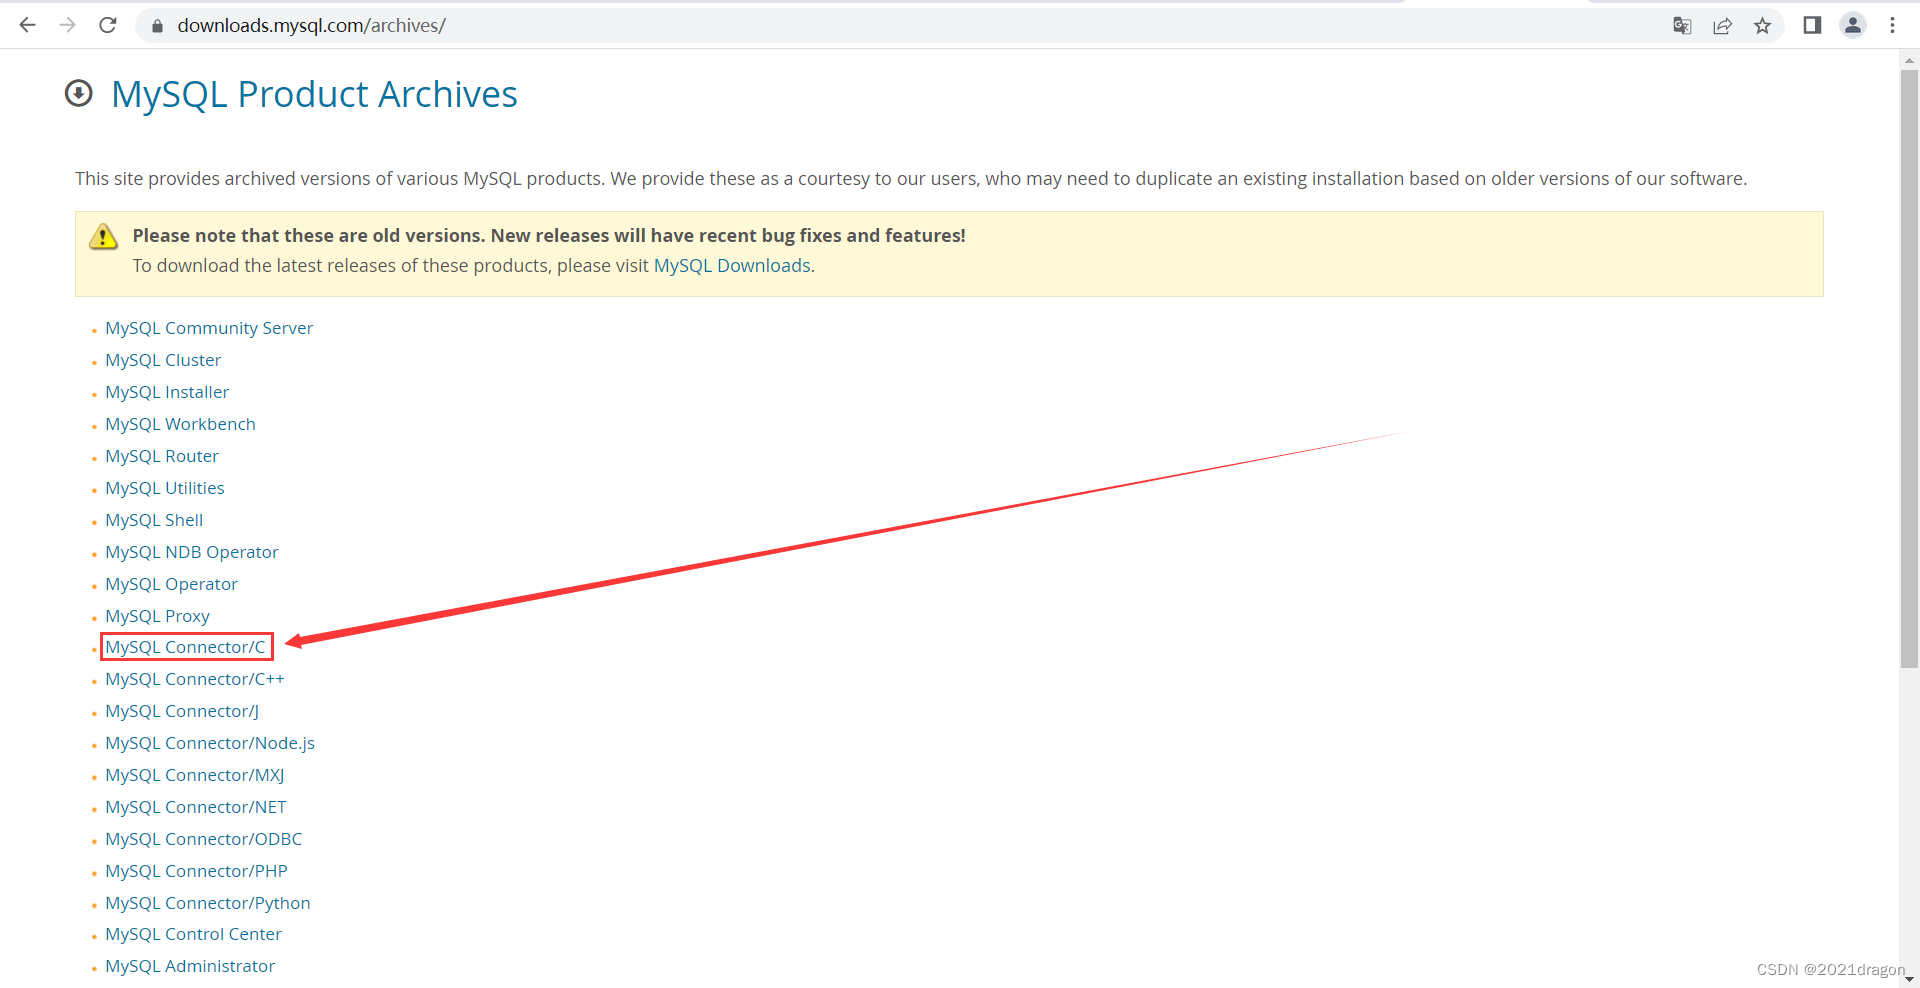This screenshot has width=1920, height=988.
Task: Click the MySQL Product Archives heading
Action: point(314,94)
